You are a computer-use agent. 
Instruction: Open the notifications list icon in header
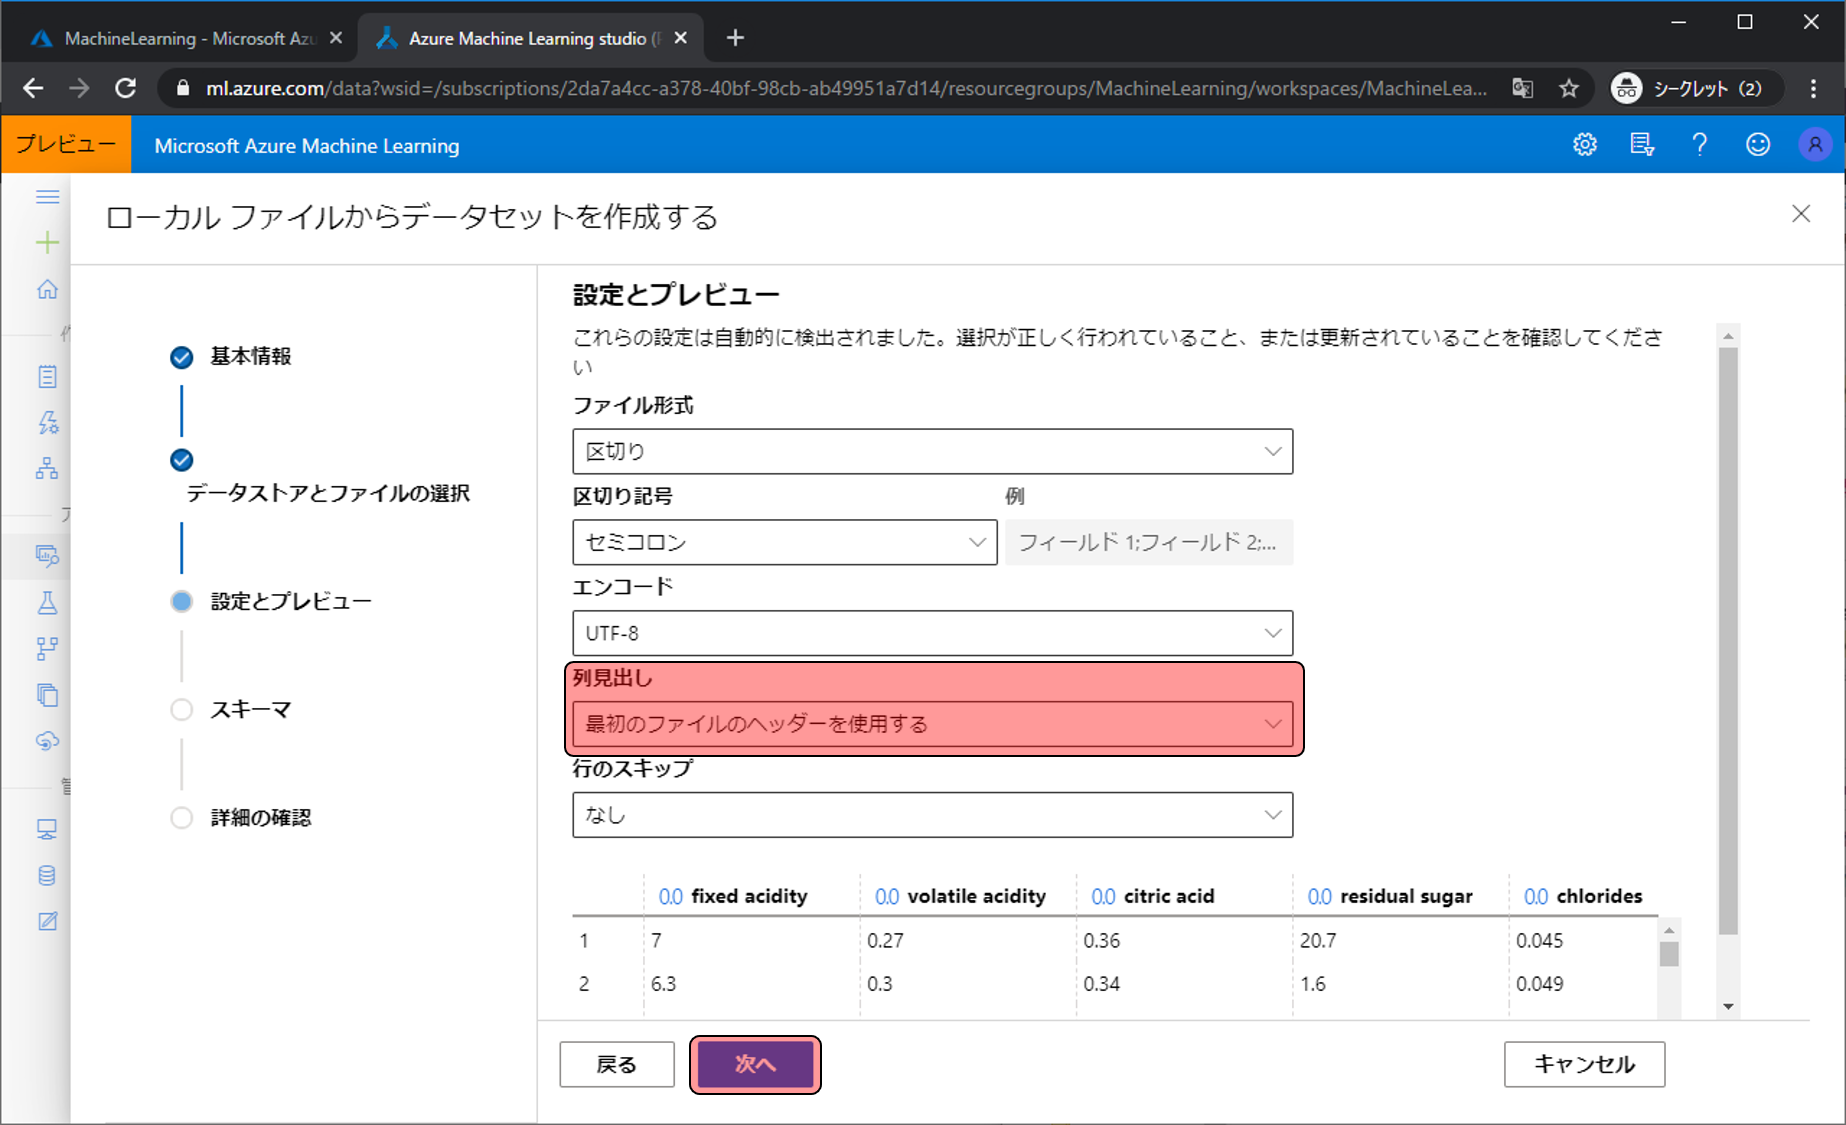1641,145
